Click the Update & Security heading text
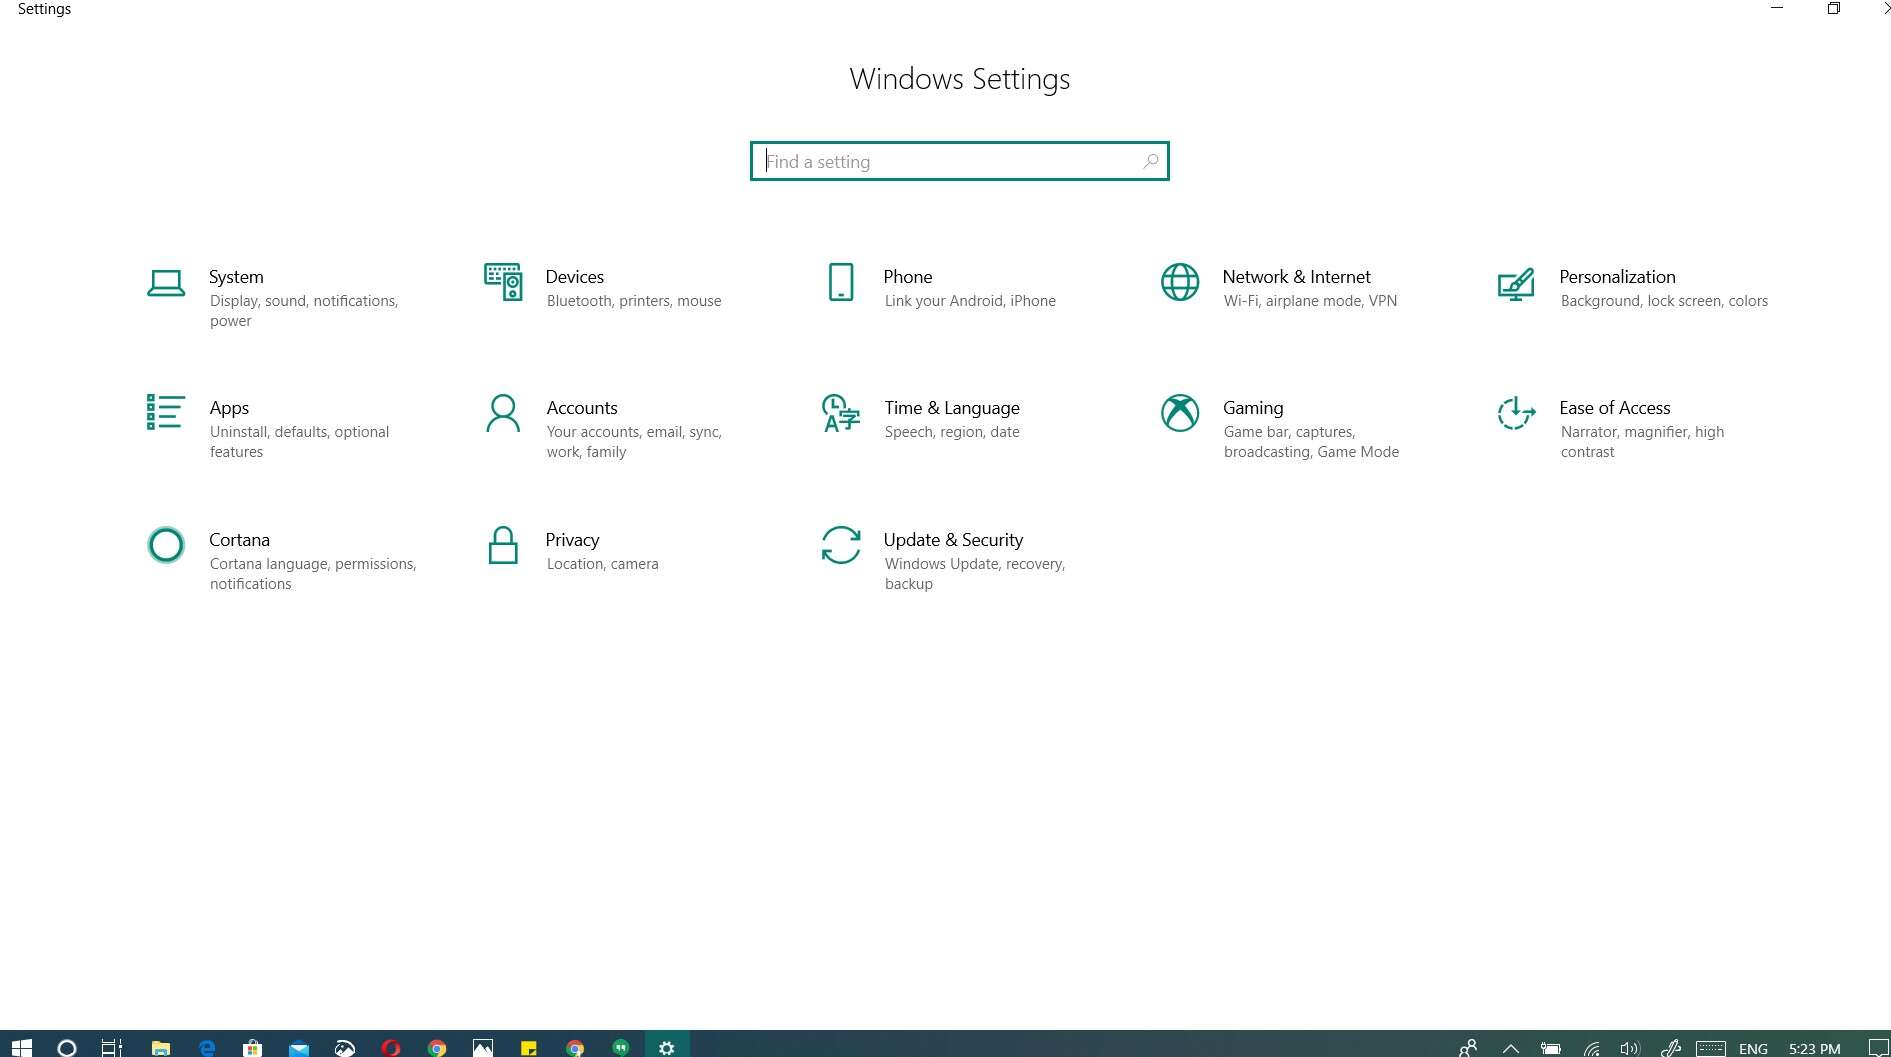1891x1057 pixels. [953, 540]
